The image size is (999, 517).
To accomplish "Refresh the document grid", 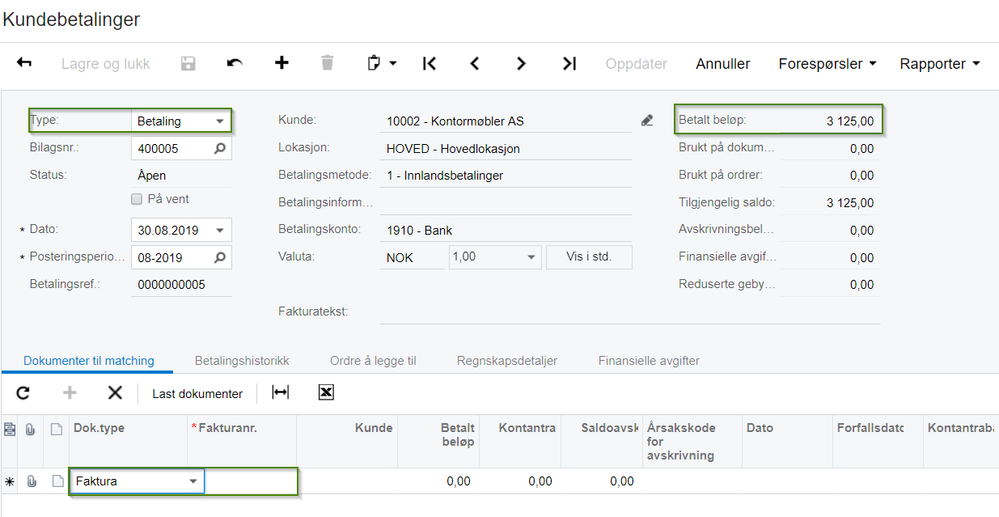I will 23,393.
